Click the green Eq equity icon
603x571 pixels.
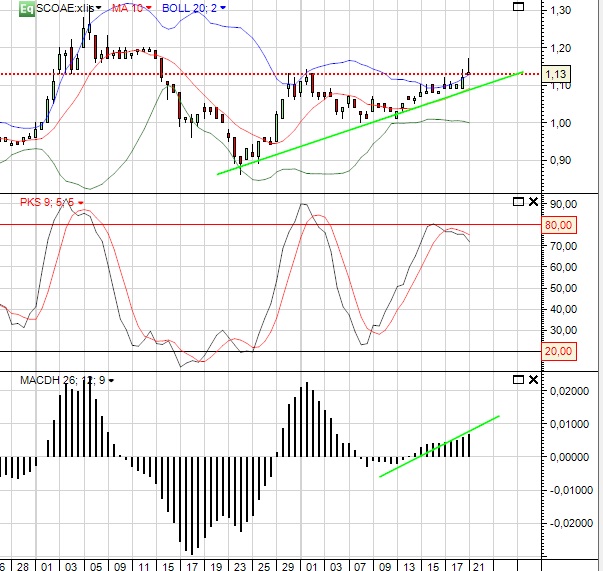[x=27, y=8]
